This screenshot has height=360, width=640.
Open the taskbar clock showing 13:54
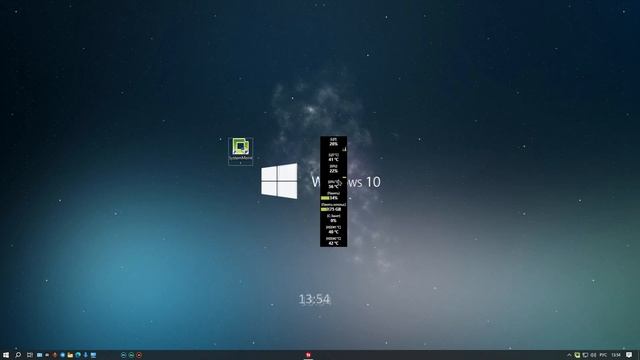tap(616, 355)
